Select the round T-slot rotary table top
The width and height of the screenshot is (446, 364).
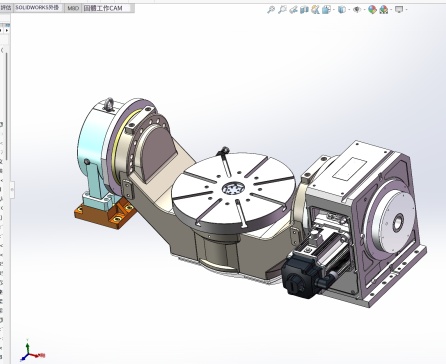tap(233, 188)
